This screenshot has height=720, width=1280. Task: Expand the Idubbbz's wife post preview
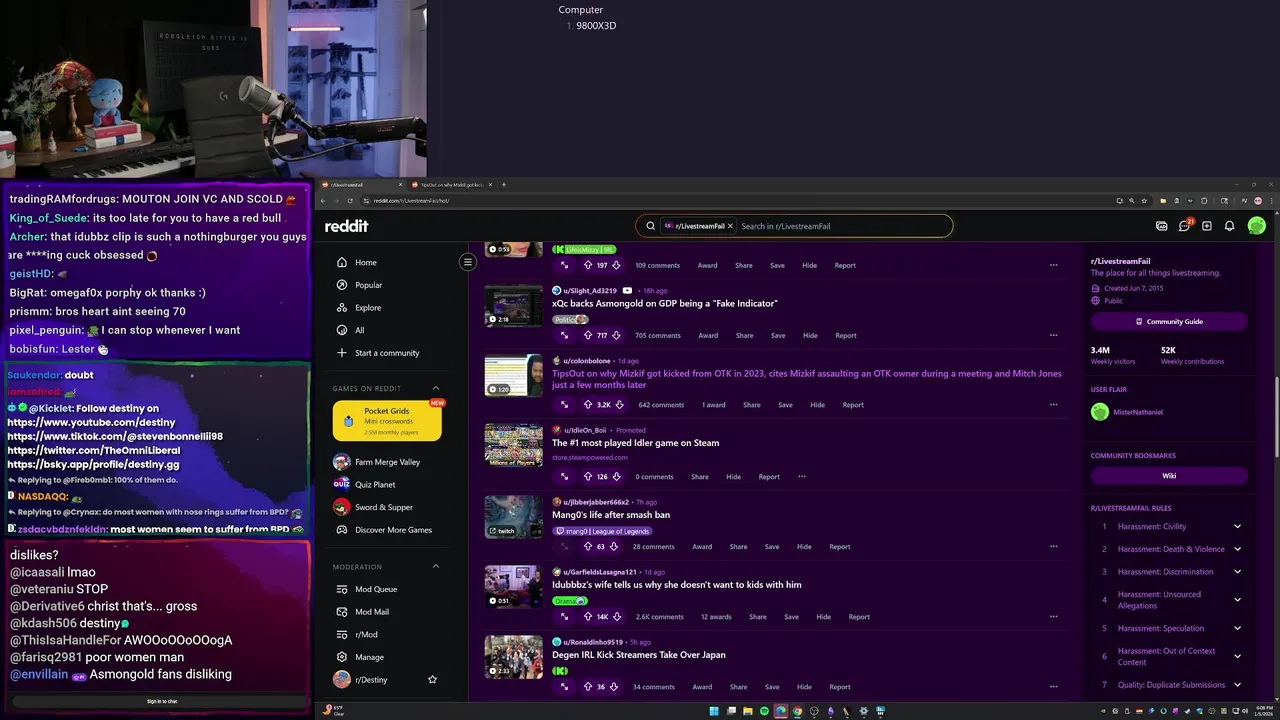point(564,617)
